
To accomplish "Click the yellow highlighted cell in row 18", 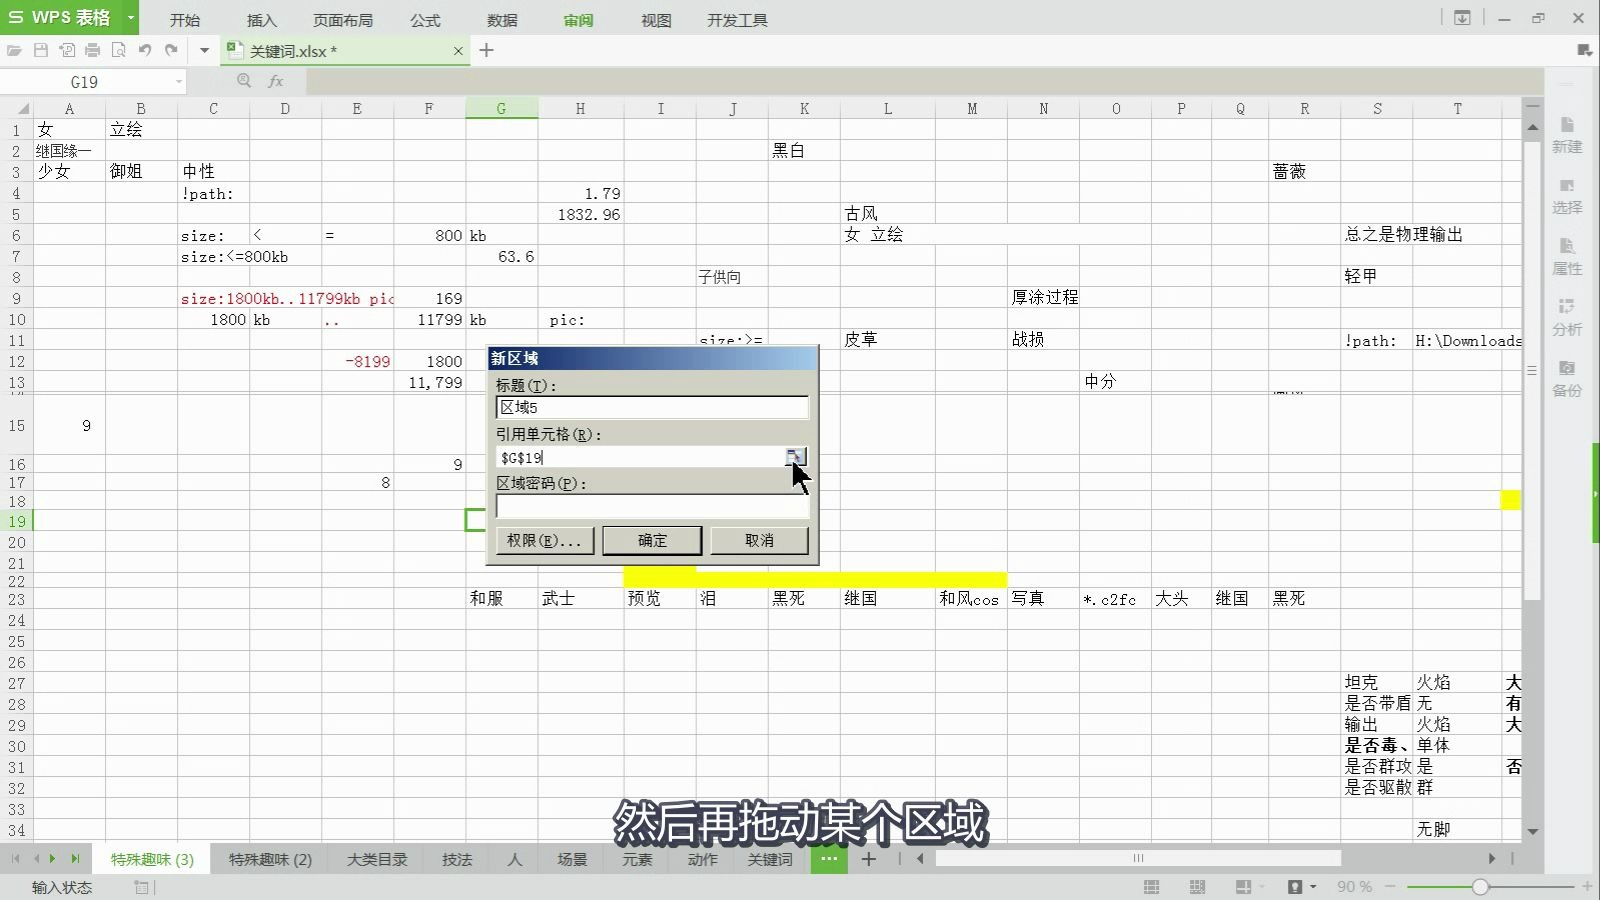I will [x=1510, y=501].
